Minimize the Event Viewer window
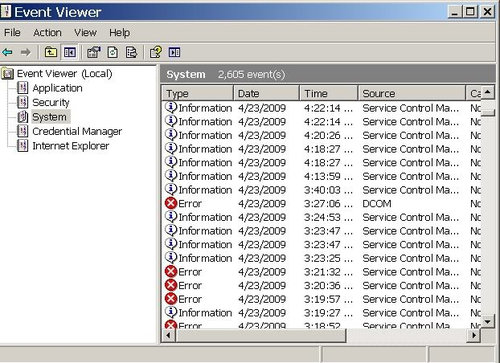This screenshot has height=363, width=500. pos(454,12)
